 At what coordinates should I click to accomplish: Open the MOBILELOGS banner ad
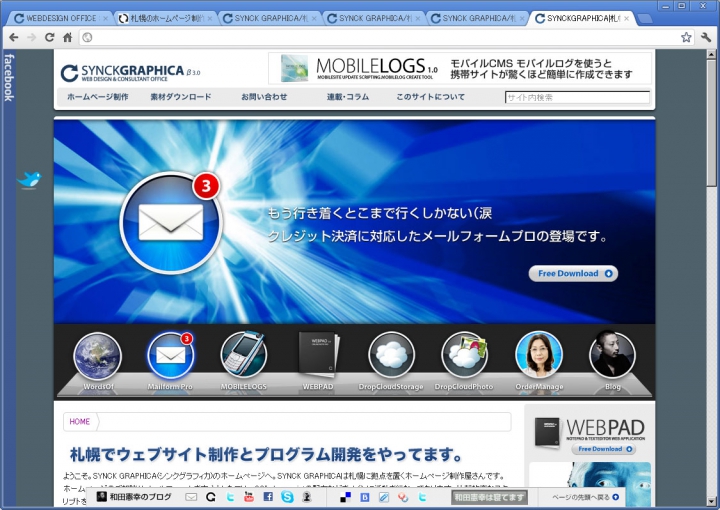tap(460, 68)
